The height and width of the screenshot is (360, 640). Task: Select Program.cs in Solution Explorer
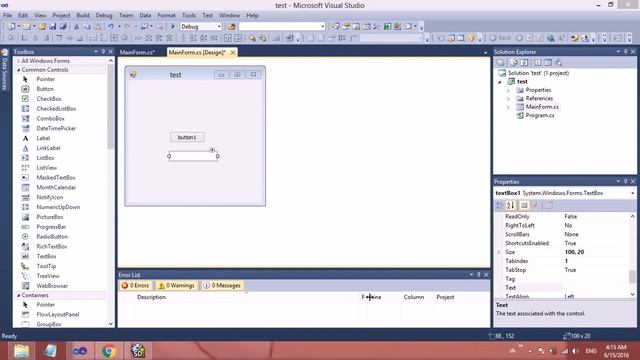[x=540, y=116]
